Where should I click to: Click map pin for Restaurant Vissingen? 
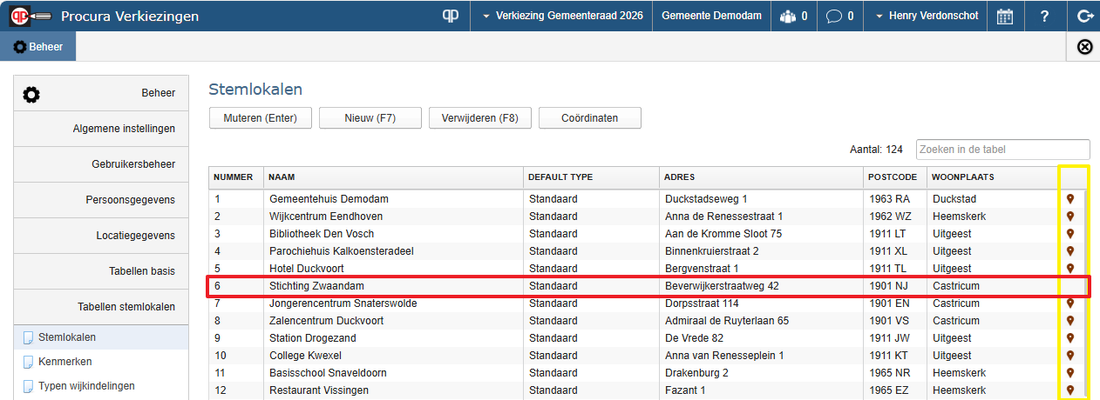point(1070,390)
